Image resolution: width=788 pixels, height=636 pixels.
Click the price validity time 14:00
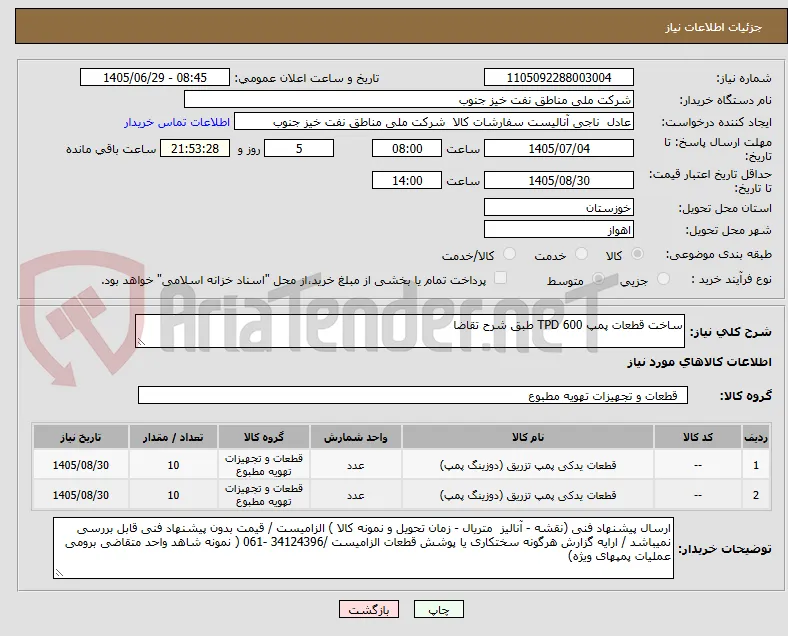pos(407,180)
